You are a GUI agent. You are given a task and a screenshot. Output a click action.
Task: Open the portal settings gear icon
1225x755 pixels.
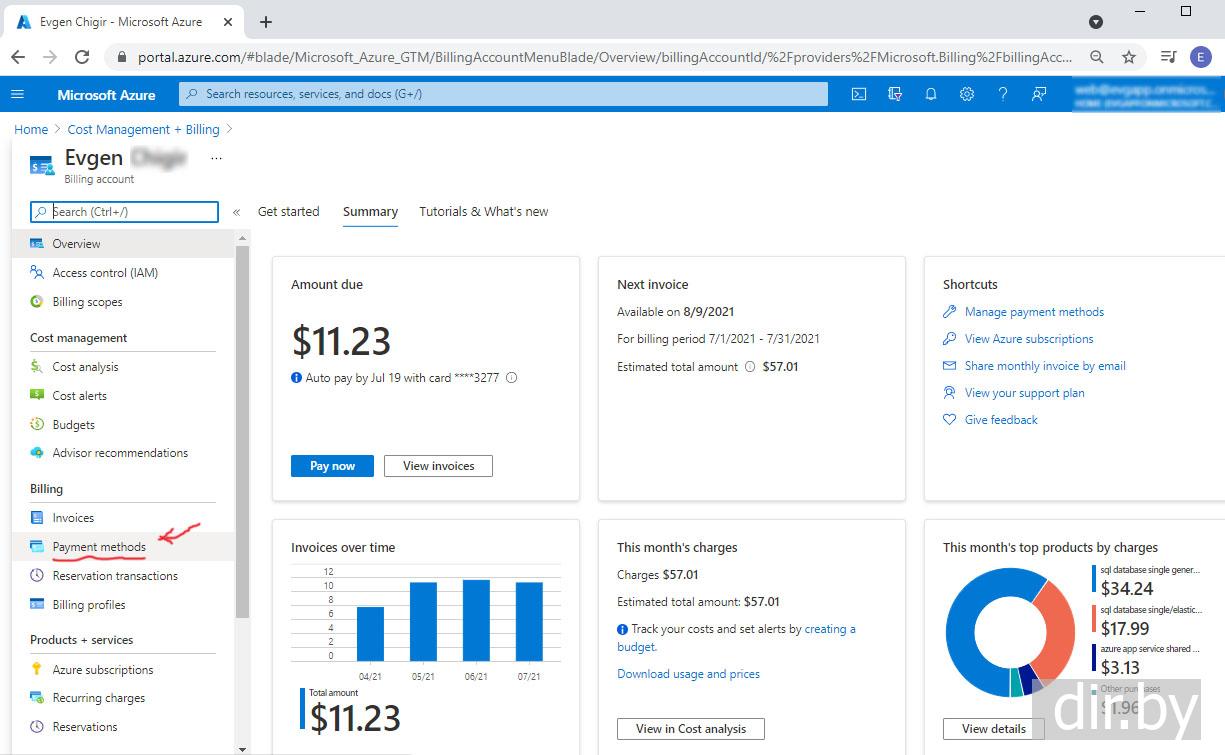pos(967,94)
